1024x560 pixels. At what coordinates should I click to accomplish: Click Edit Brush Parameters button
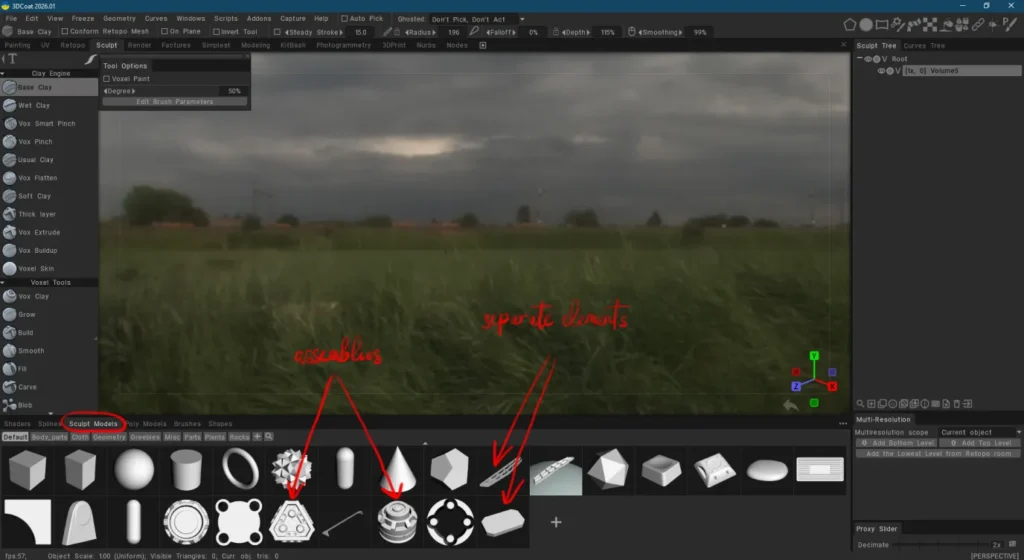point(175,101)
